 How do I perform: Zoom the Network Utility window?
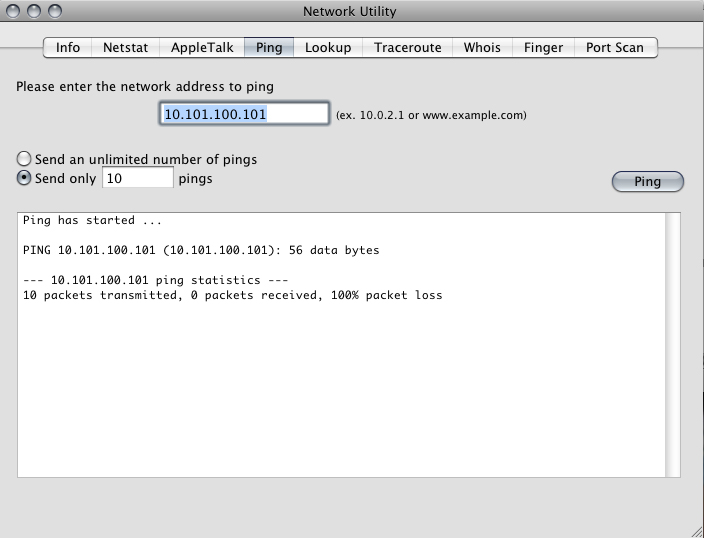coord(54,12)
